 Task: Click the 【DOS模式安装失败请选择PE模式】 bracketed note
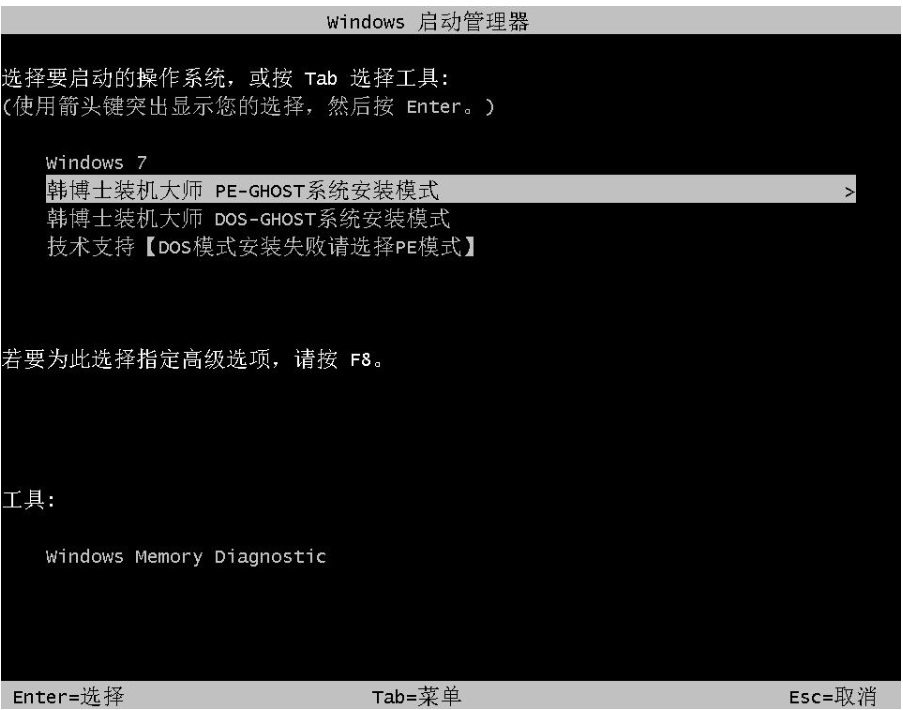coord(309,246)
